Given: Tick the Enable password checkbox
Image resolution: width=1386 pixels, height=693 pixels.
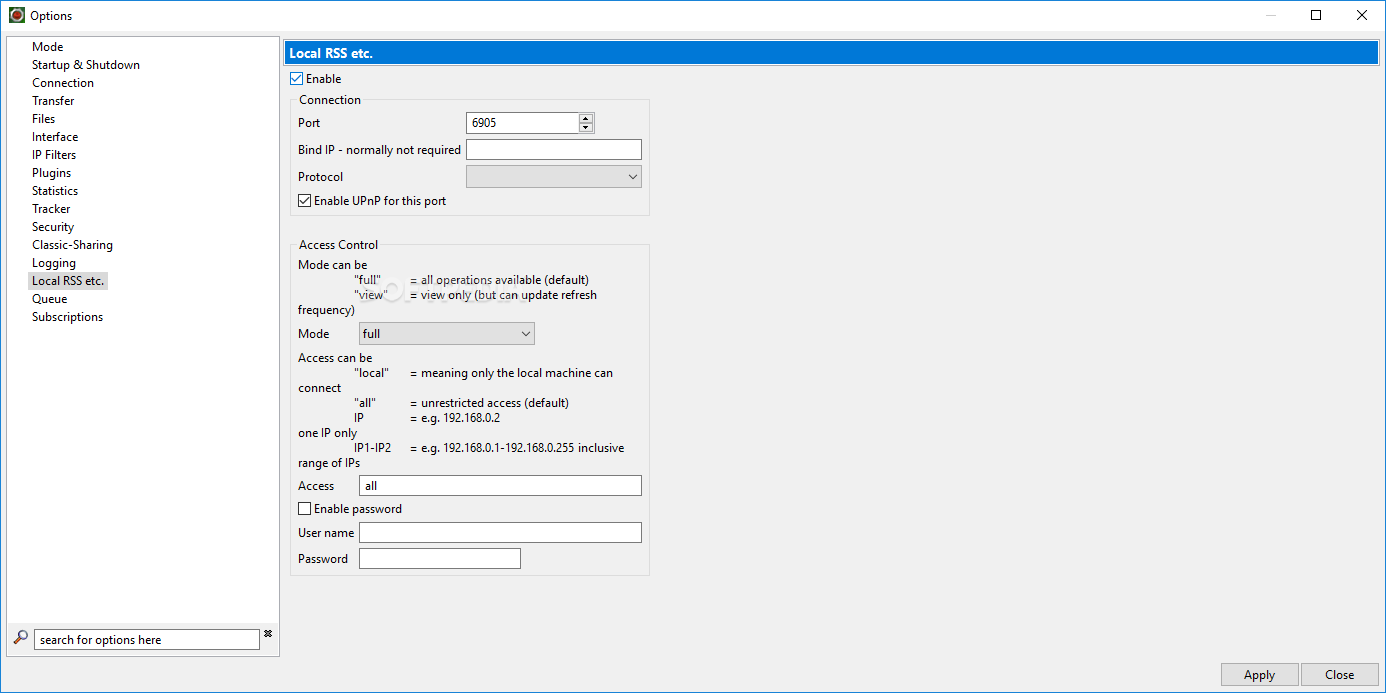Looking at the screenshot, I should point(305,509).
